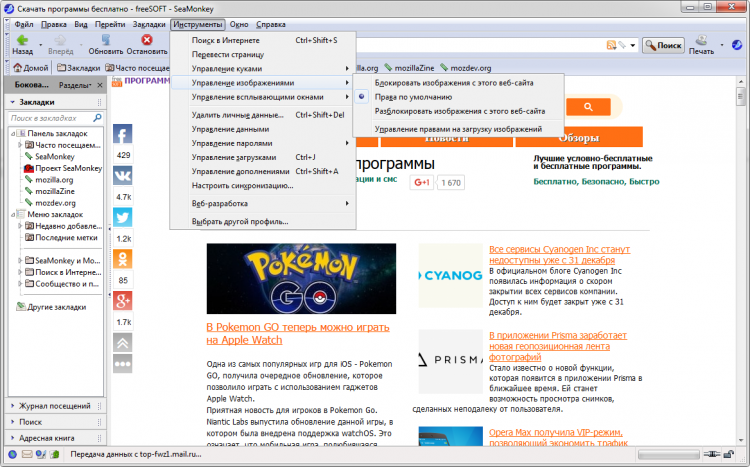The image size is (750, 467).
Task: Click the mozdev.org bookmark in personal toolbar
Action: (x=465, y=68)
